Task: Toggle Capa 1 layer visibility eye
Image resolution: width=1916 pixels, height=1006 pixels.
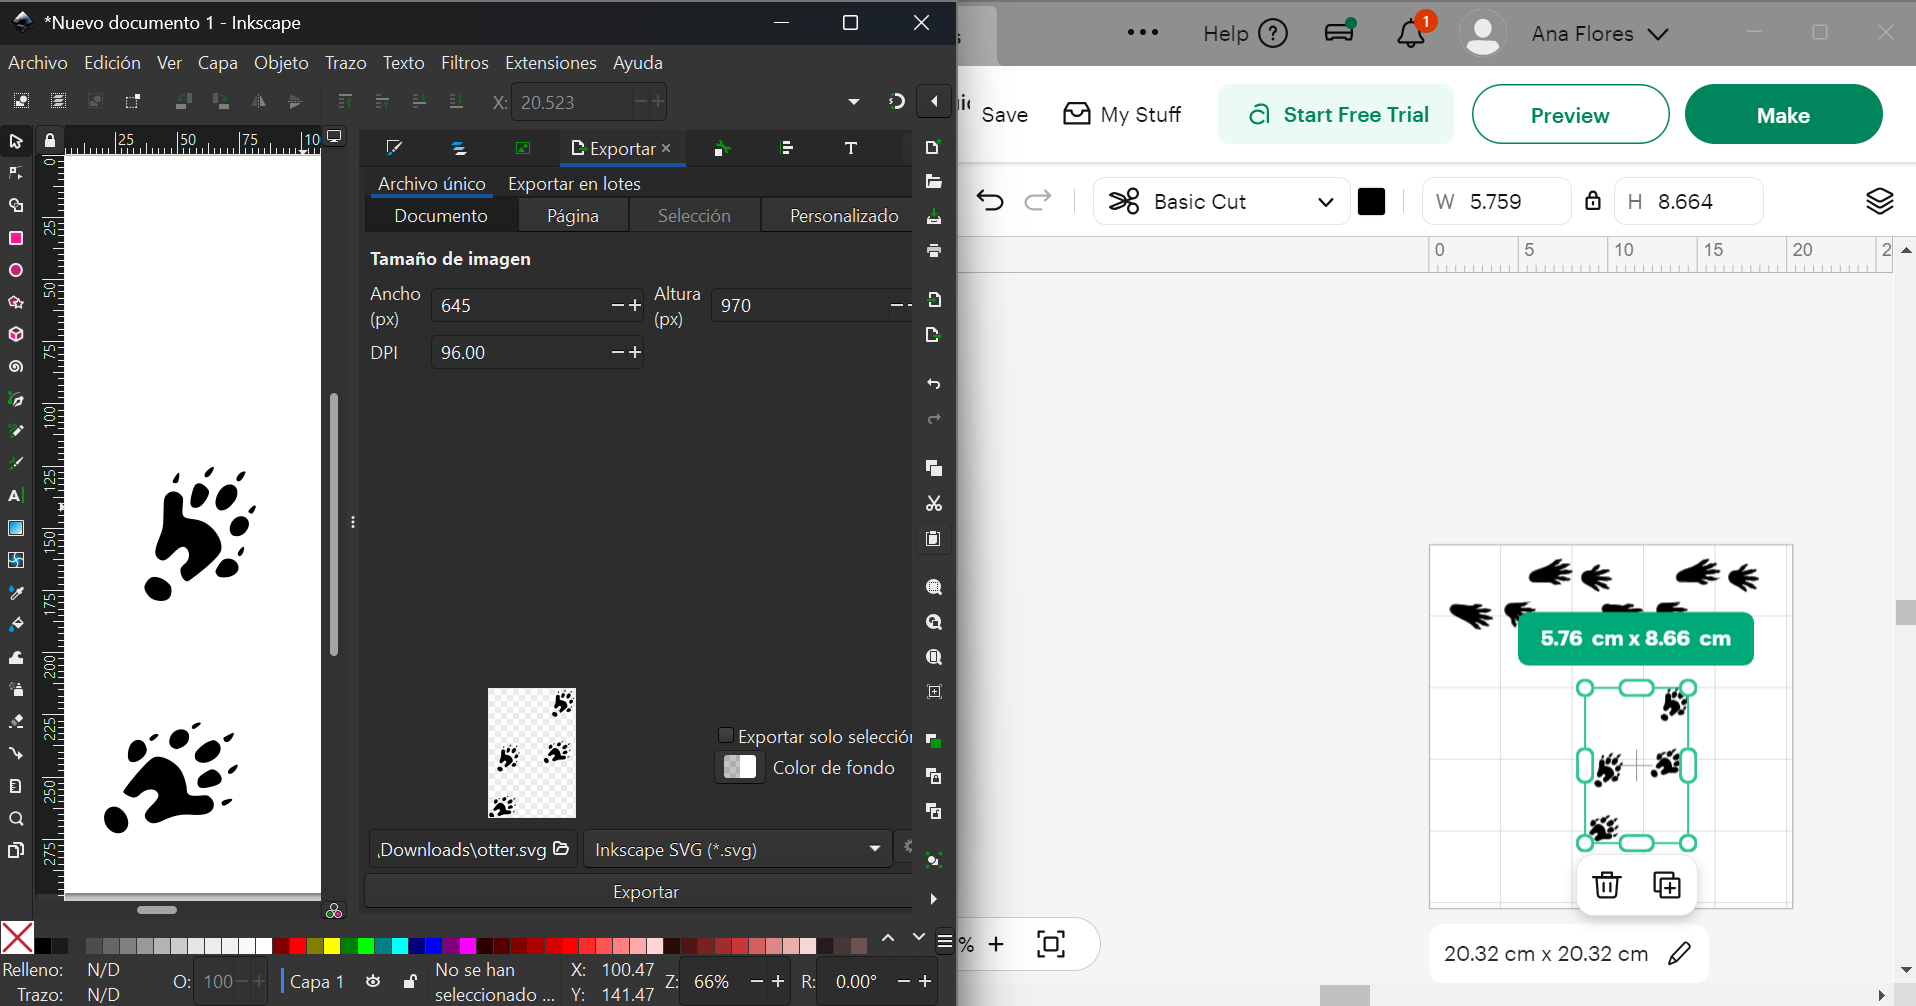Action: tap(373, 981)
